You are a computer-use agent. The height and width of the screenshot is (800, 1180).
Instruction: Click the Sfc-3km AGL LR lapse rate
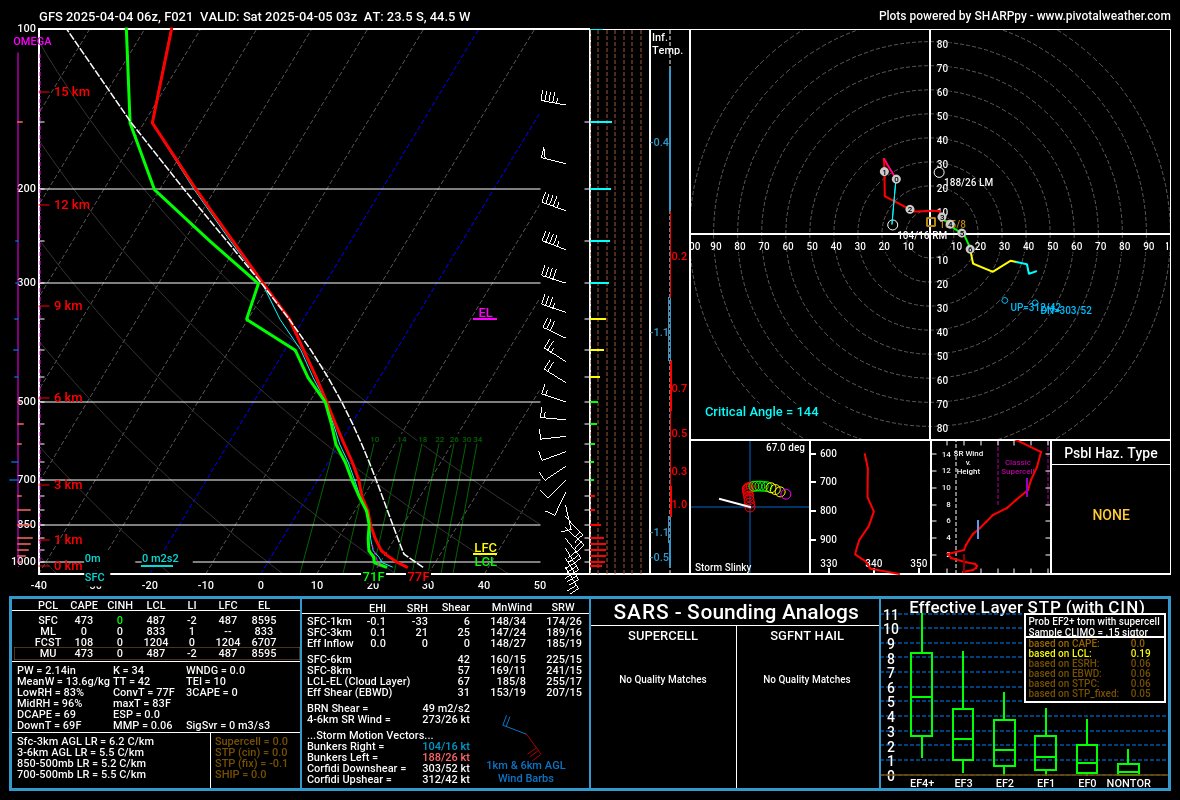coord(85,741)
